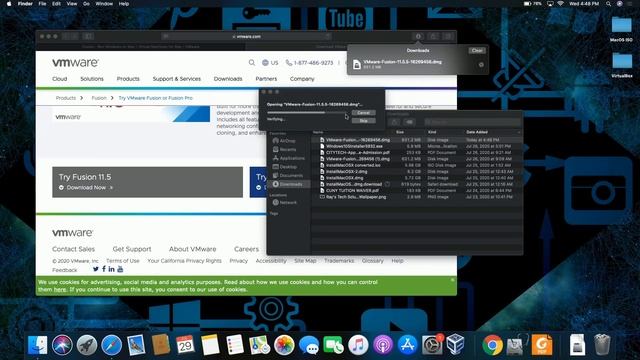Select AirDrop in Finder sidebar
The height and width of the screenshot is (360, 640).
click(288, 141)
